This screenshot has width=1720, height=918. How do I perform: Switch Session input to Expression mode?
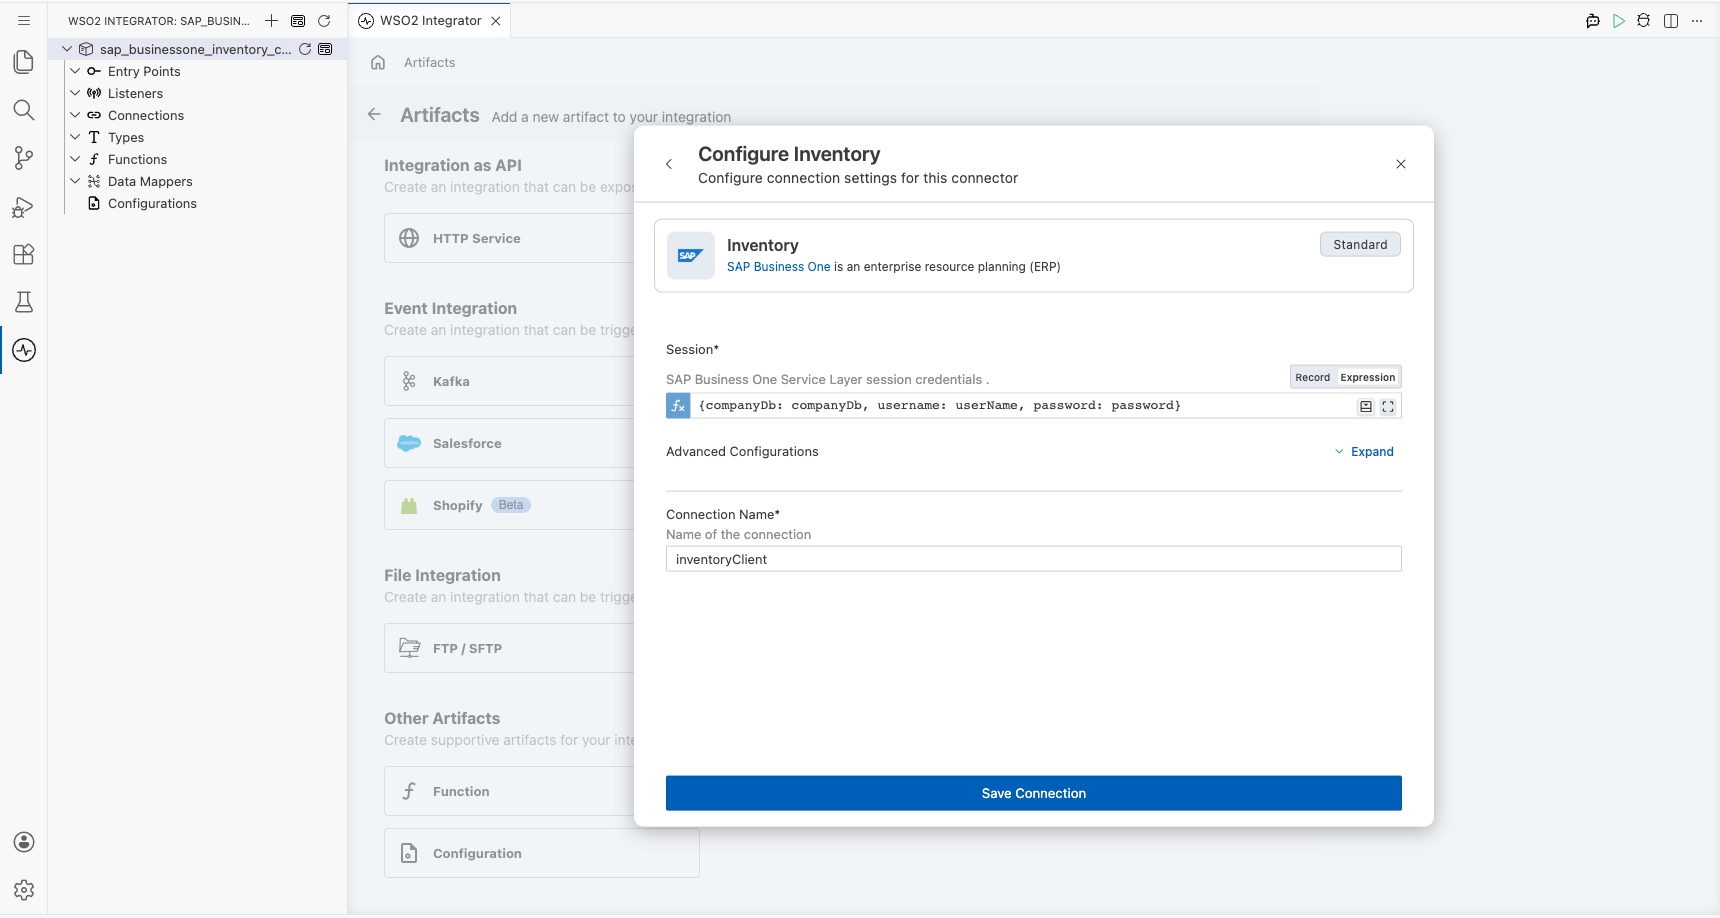point(1367,377)
